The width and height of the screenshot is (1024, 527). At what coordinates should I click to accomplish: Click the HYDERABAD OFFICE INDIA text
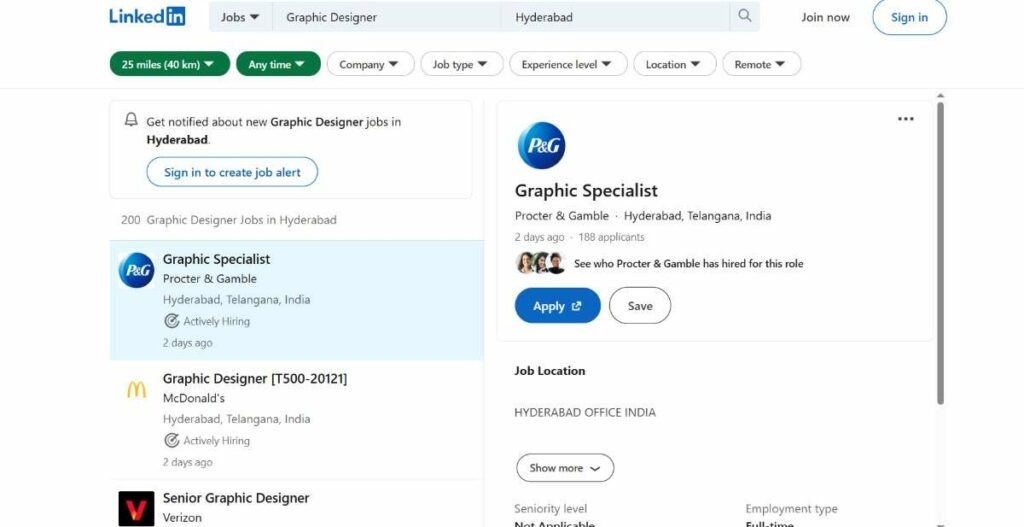click(584, 413)
